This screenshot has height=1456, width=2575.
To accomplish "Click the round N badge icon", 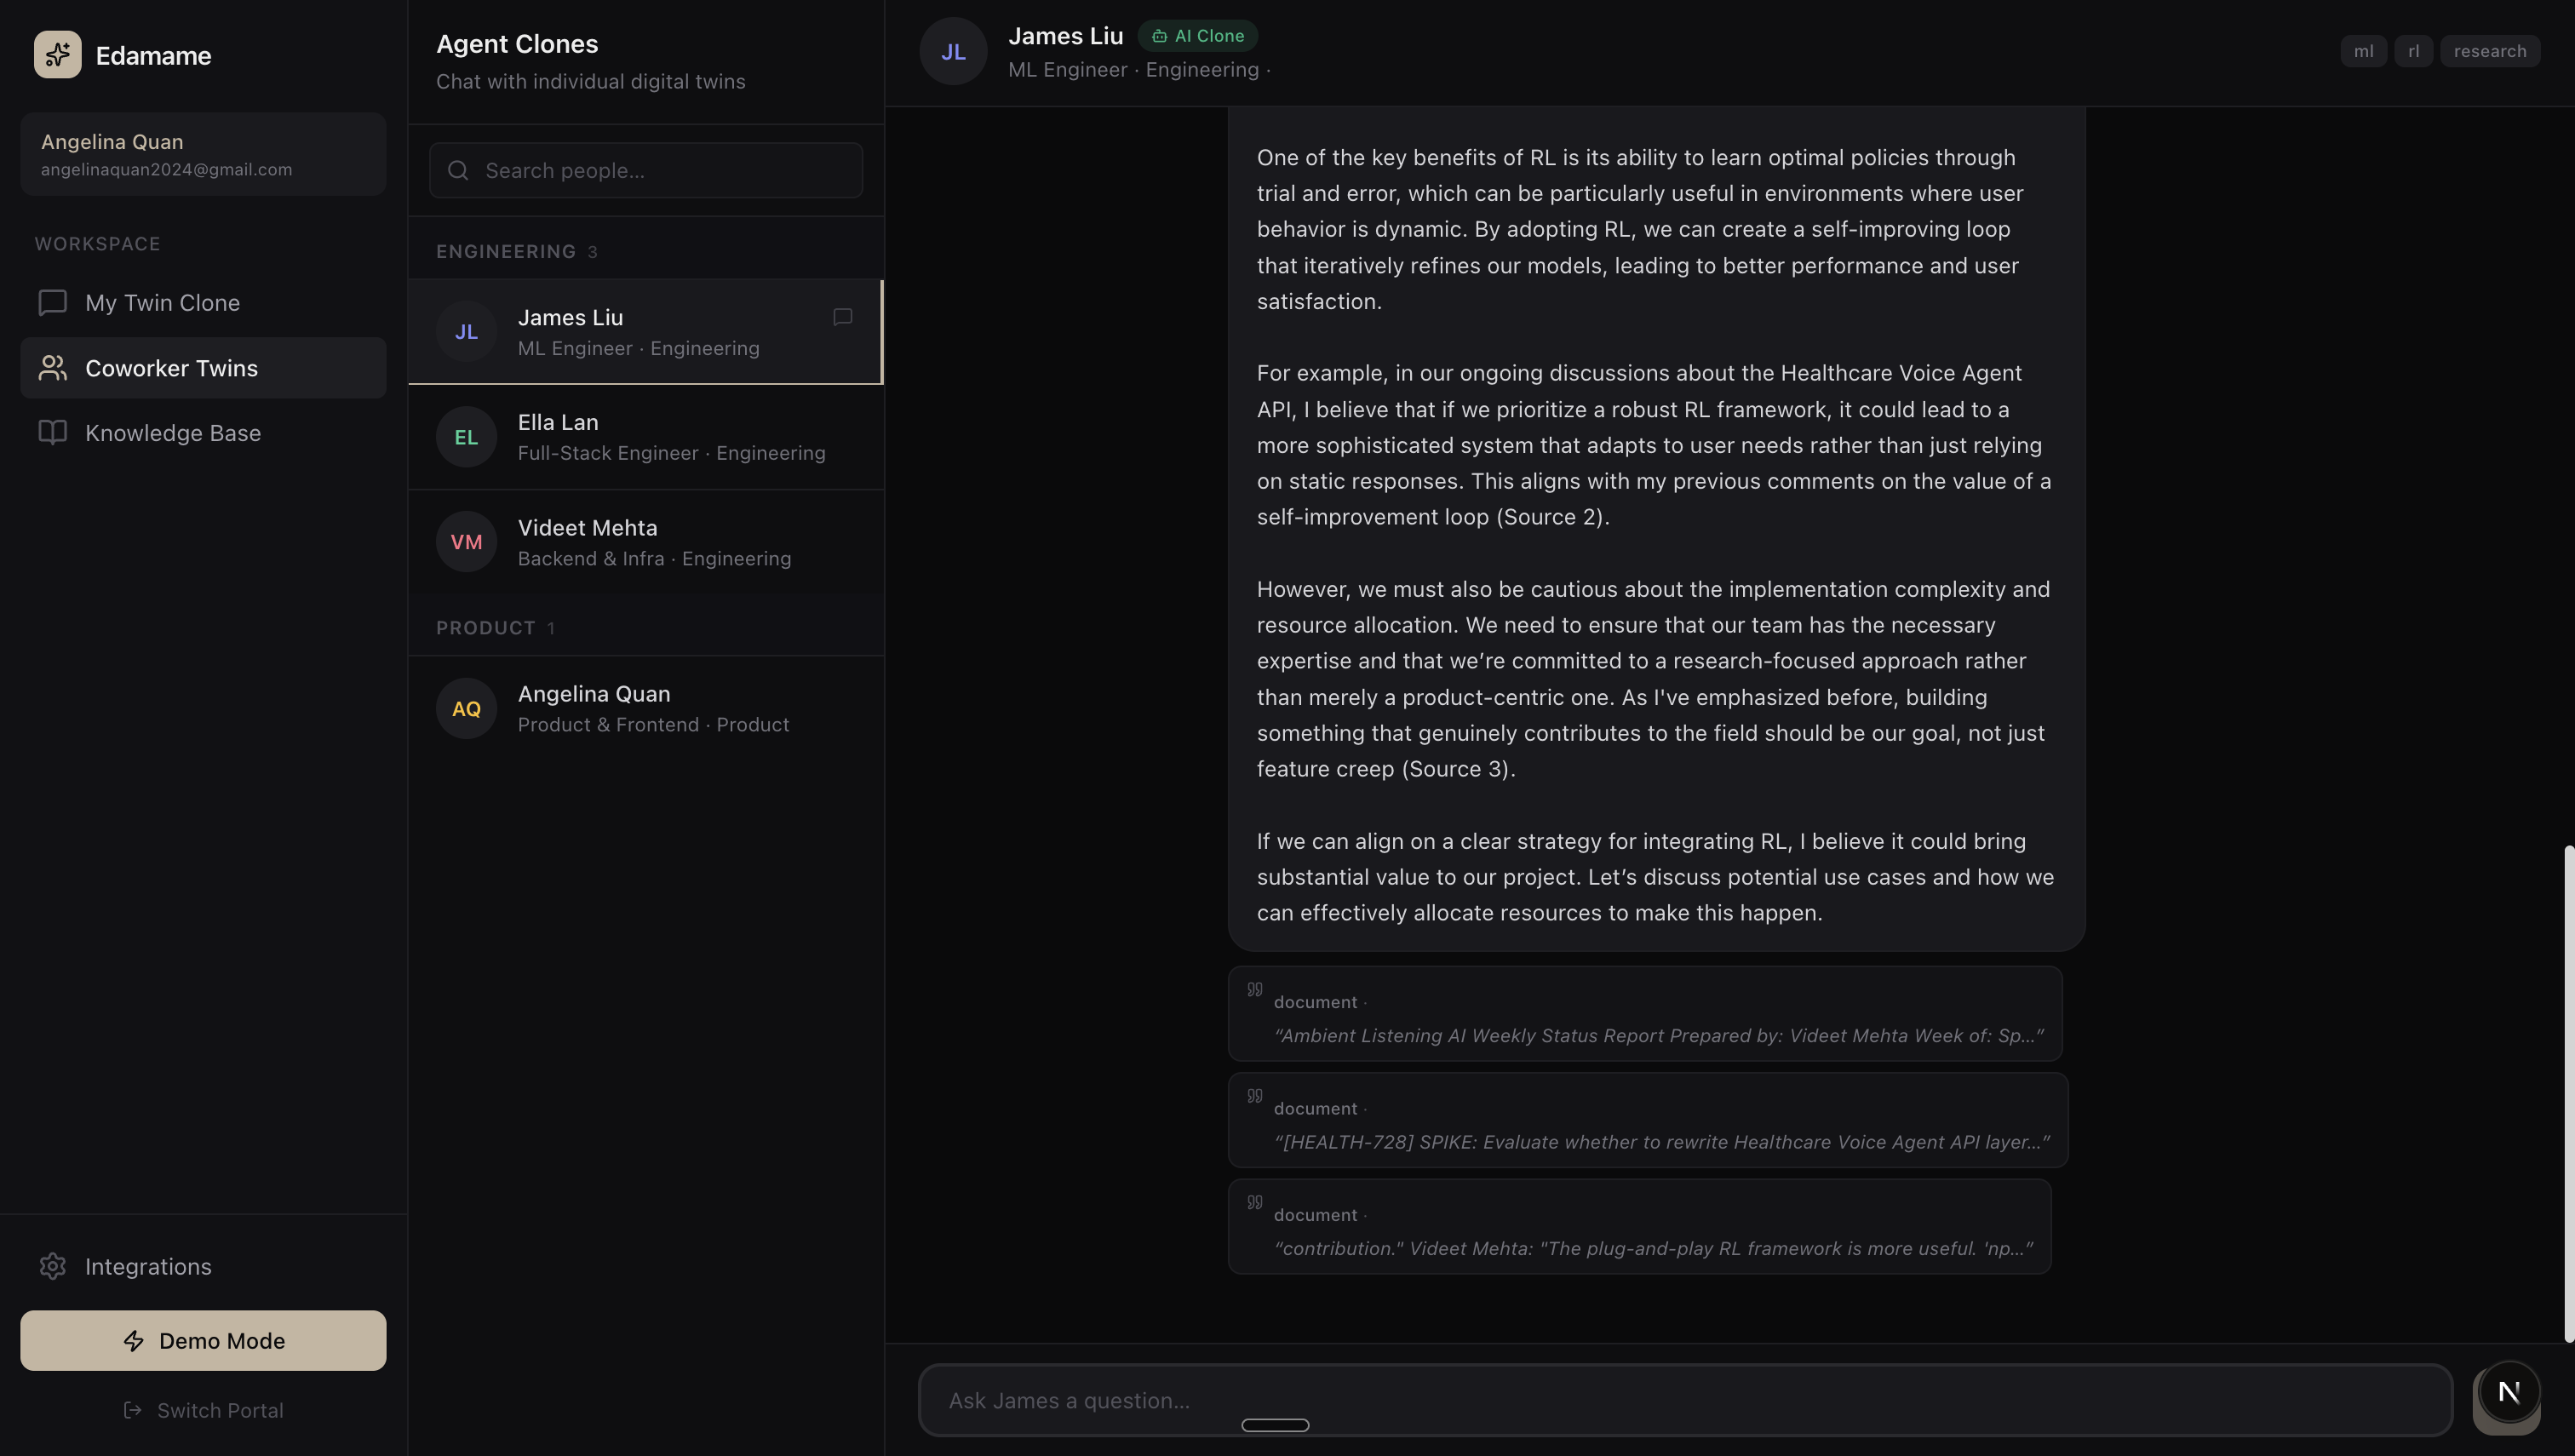I will coord(2508,1391).
